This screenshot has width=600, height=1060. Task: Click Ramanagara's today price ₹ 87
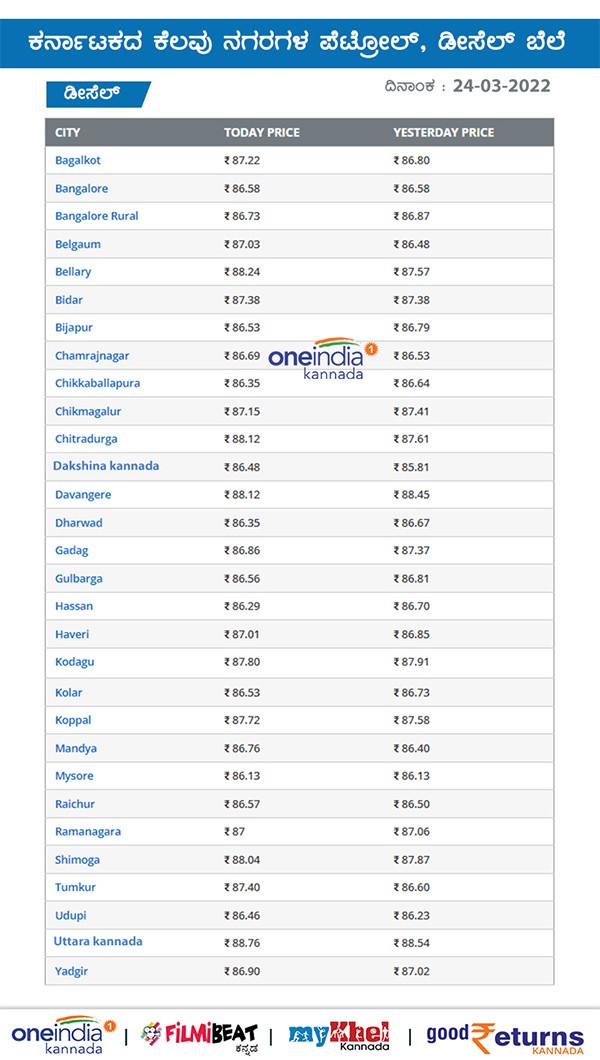(x=234, y=832)
